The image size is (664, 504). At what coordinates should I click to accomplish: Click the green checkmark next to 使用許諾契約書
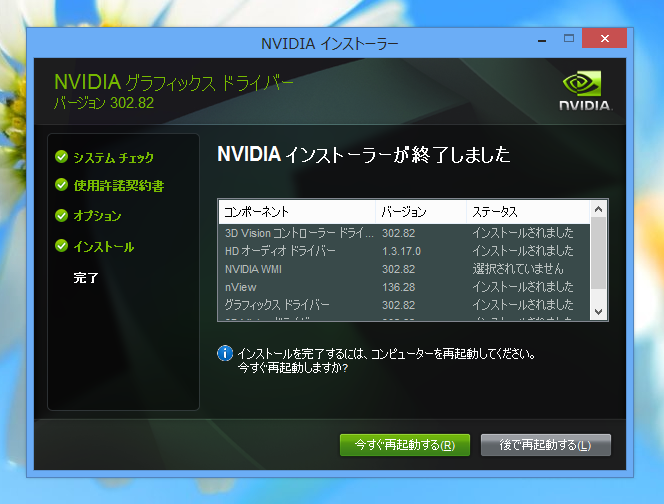pyautogui.click(x=61, y=185)
